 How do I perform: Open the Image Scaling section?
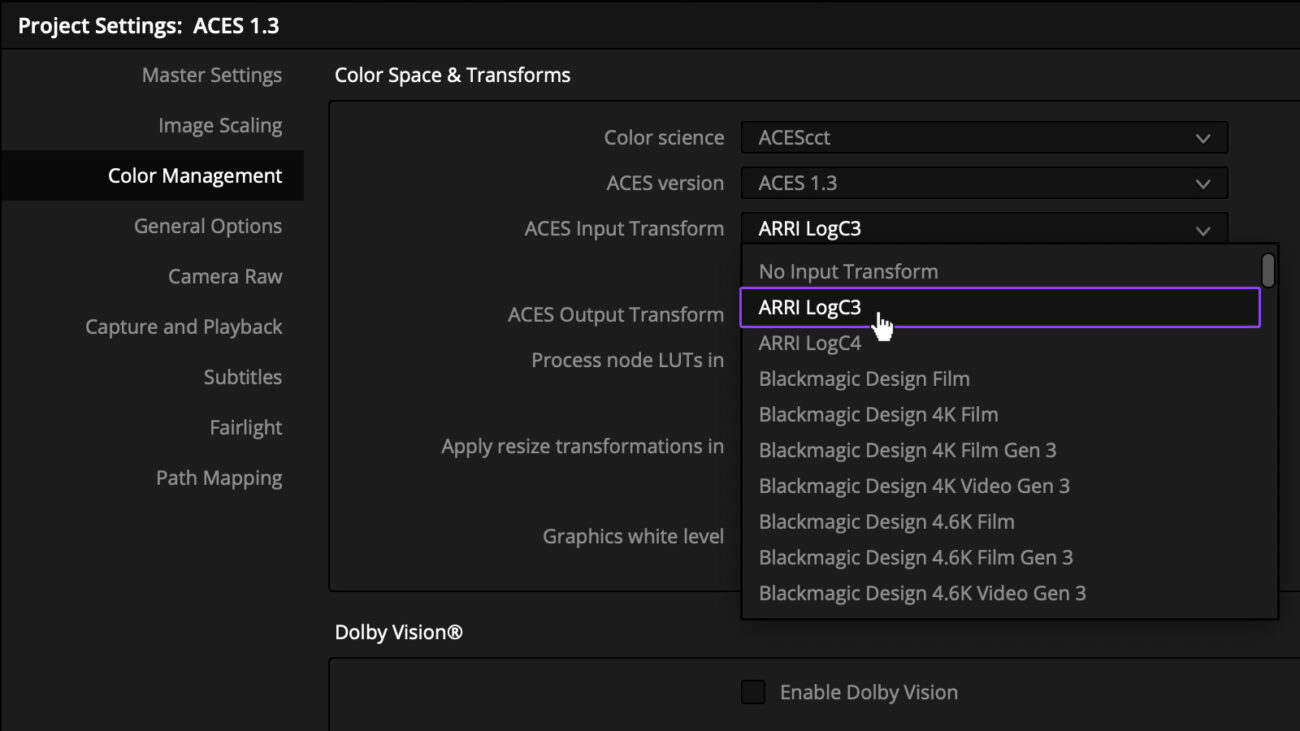[x=220, y=125]
